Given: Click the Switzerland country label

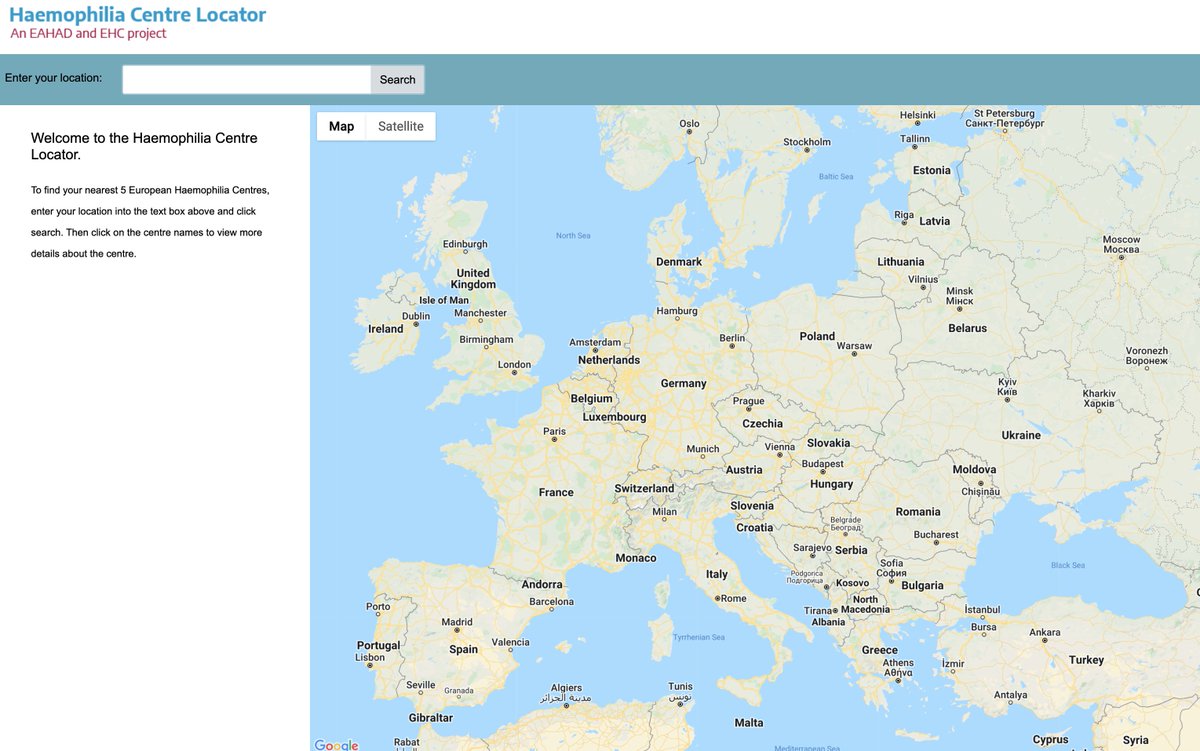Looking at the screenshot, I should point(644,488).
